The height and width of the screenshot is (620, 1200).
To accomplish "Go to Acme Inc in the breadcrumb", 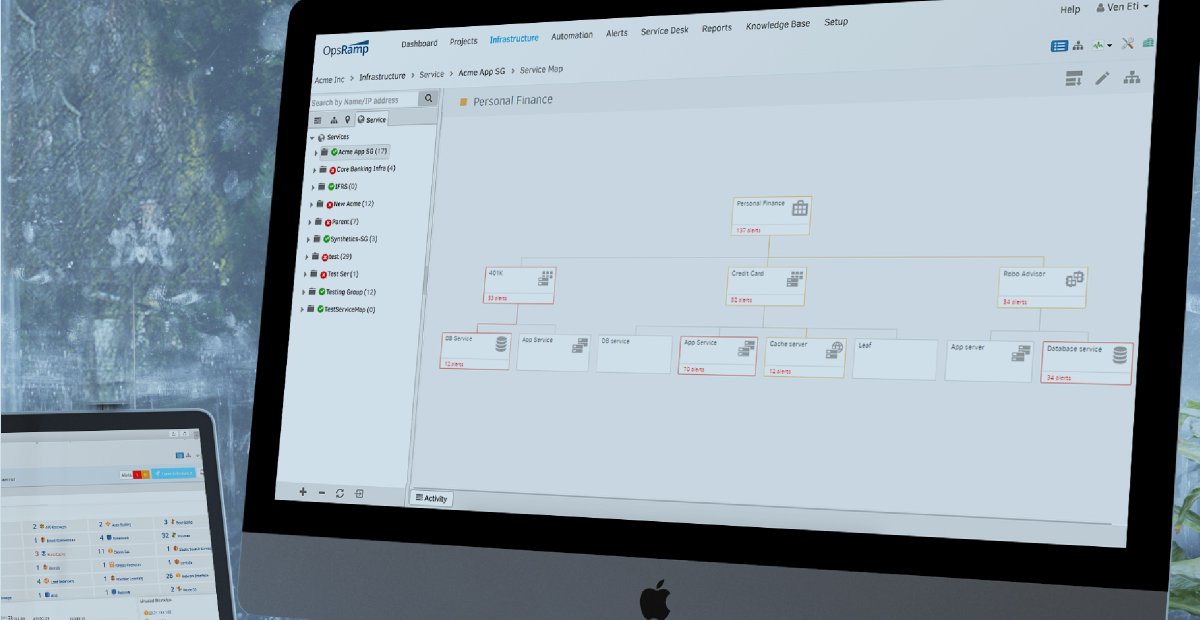I will click(x=329, y=78).
